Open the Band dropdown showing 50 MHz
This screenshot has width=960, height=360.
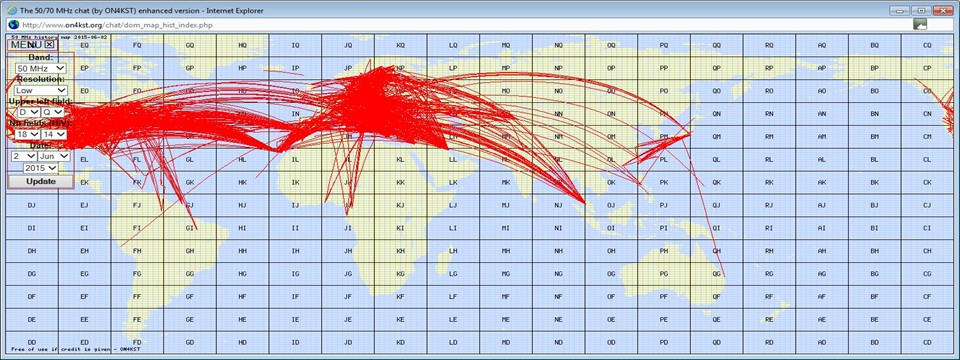41,69
